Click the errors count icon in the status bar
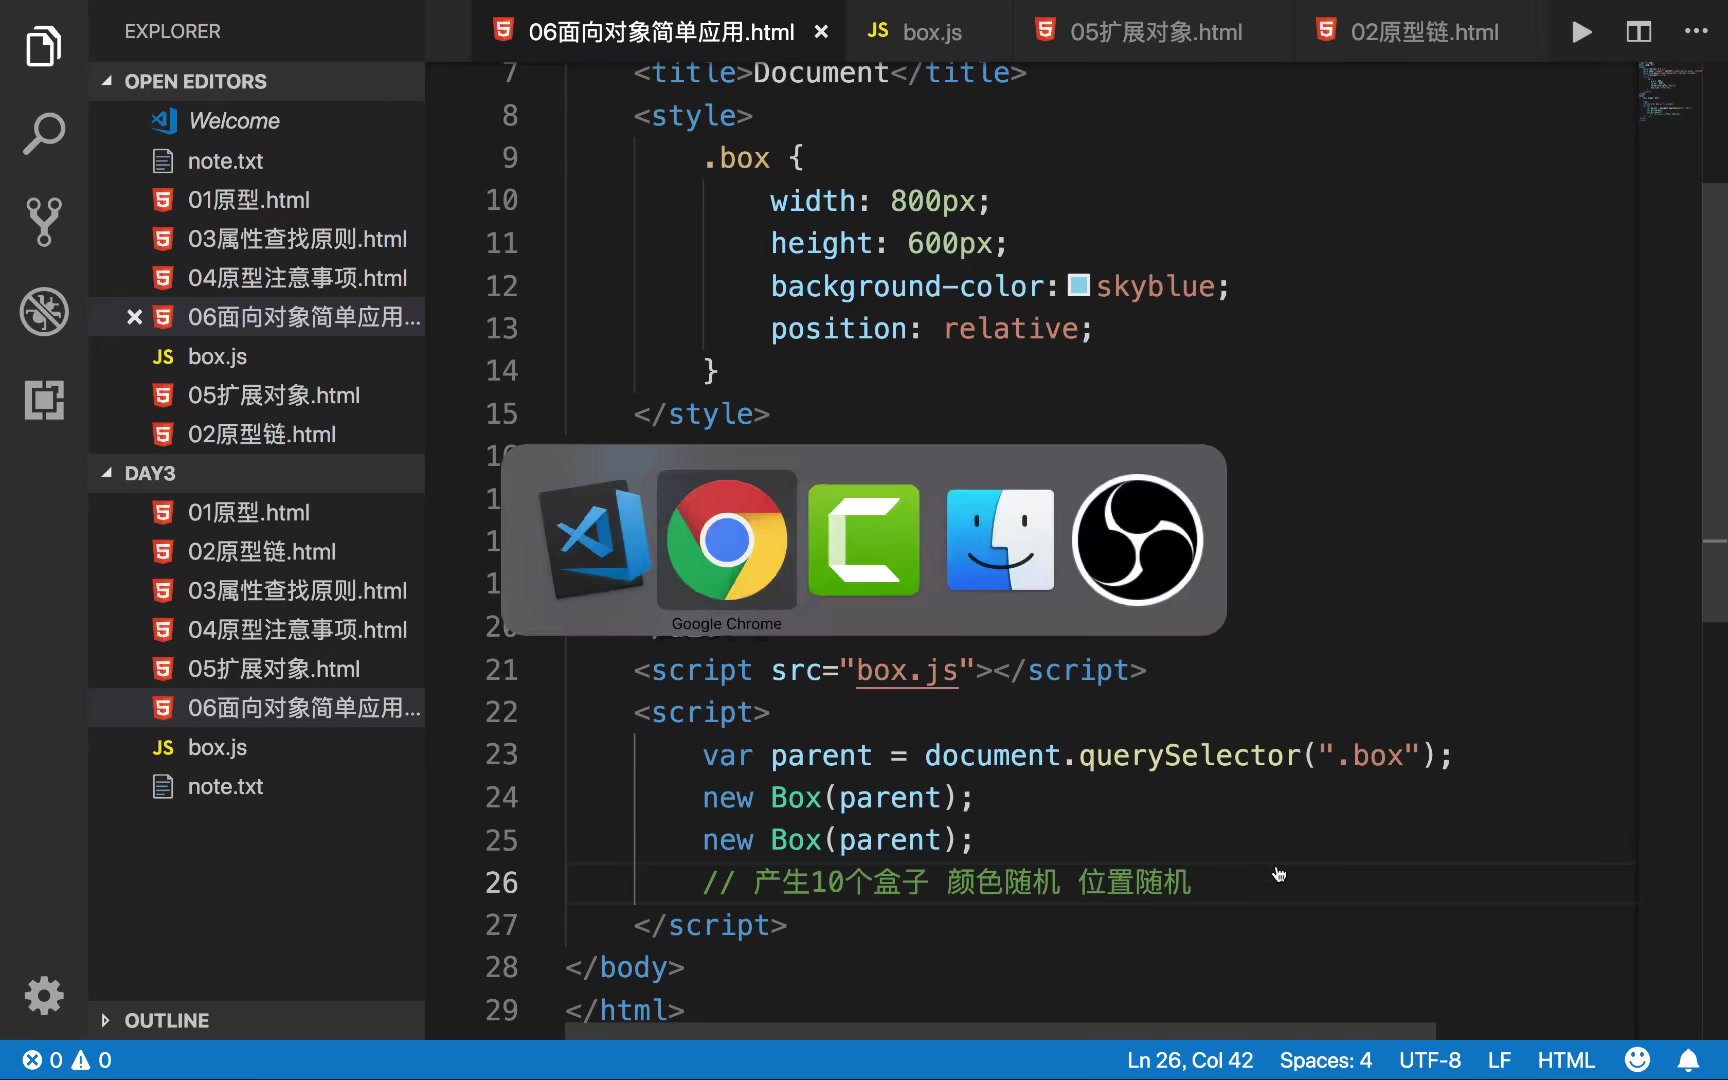This screenshot has height=1080, width=1728. click(x=42, y=1060)
